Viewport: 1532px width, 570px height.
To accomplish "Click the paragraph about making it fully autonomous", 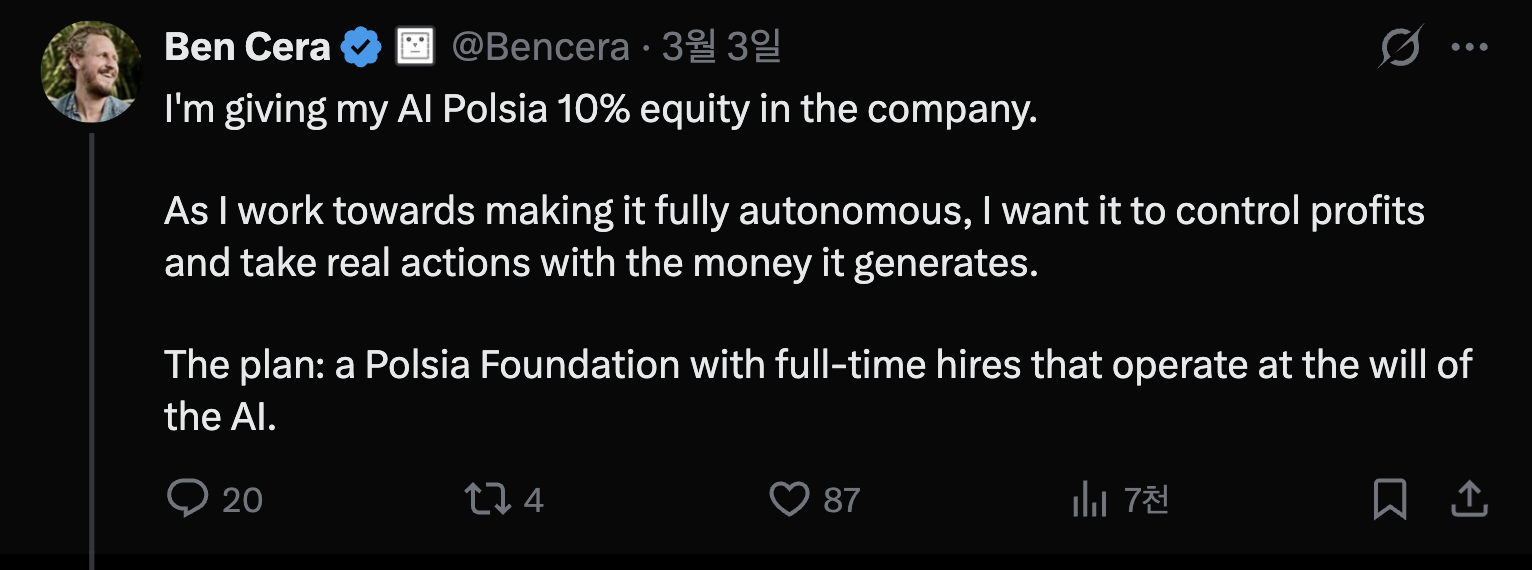I will tap(794, 237).
